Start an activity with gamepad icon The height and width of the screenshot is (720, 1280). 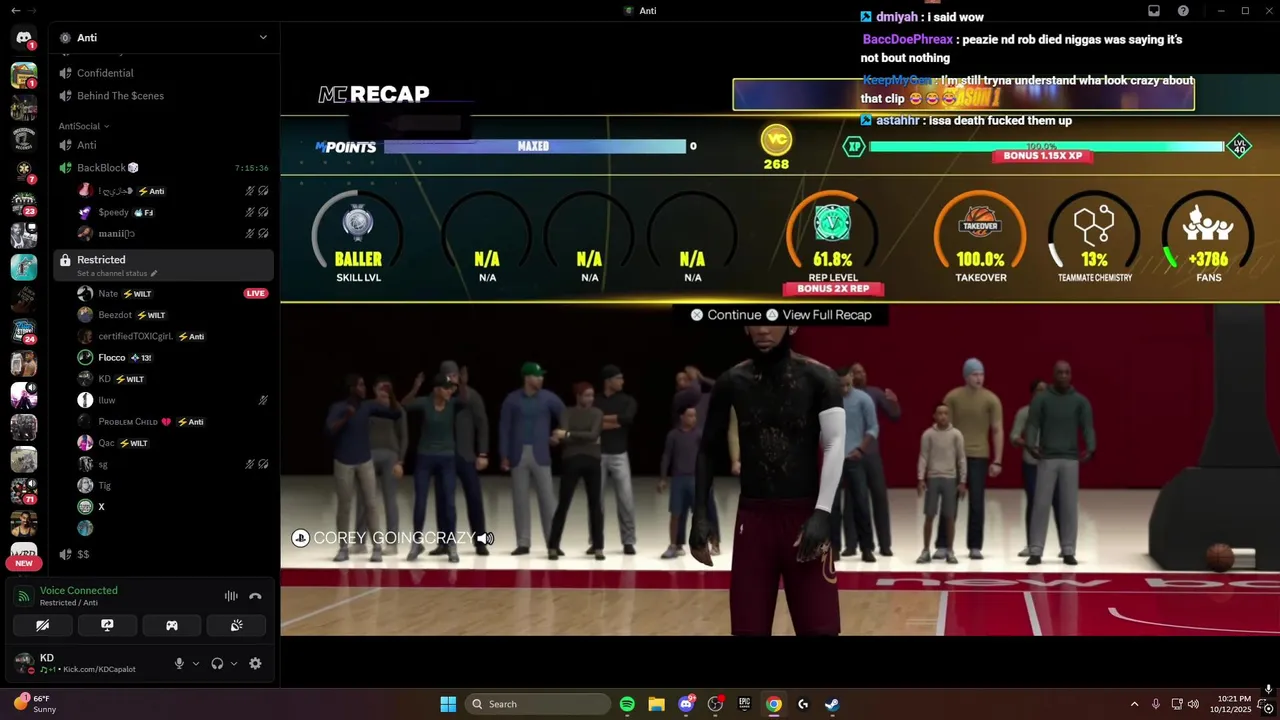172,625
